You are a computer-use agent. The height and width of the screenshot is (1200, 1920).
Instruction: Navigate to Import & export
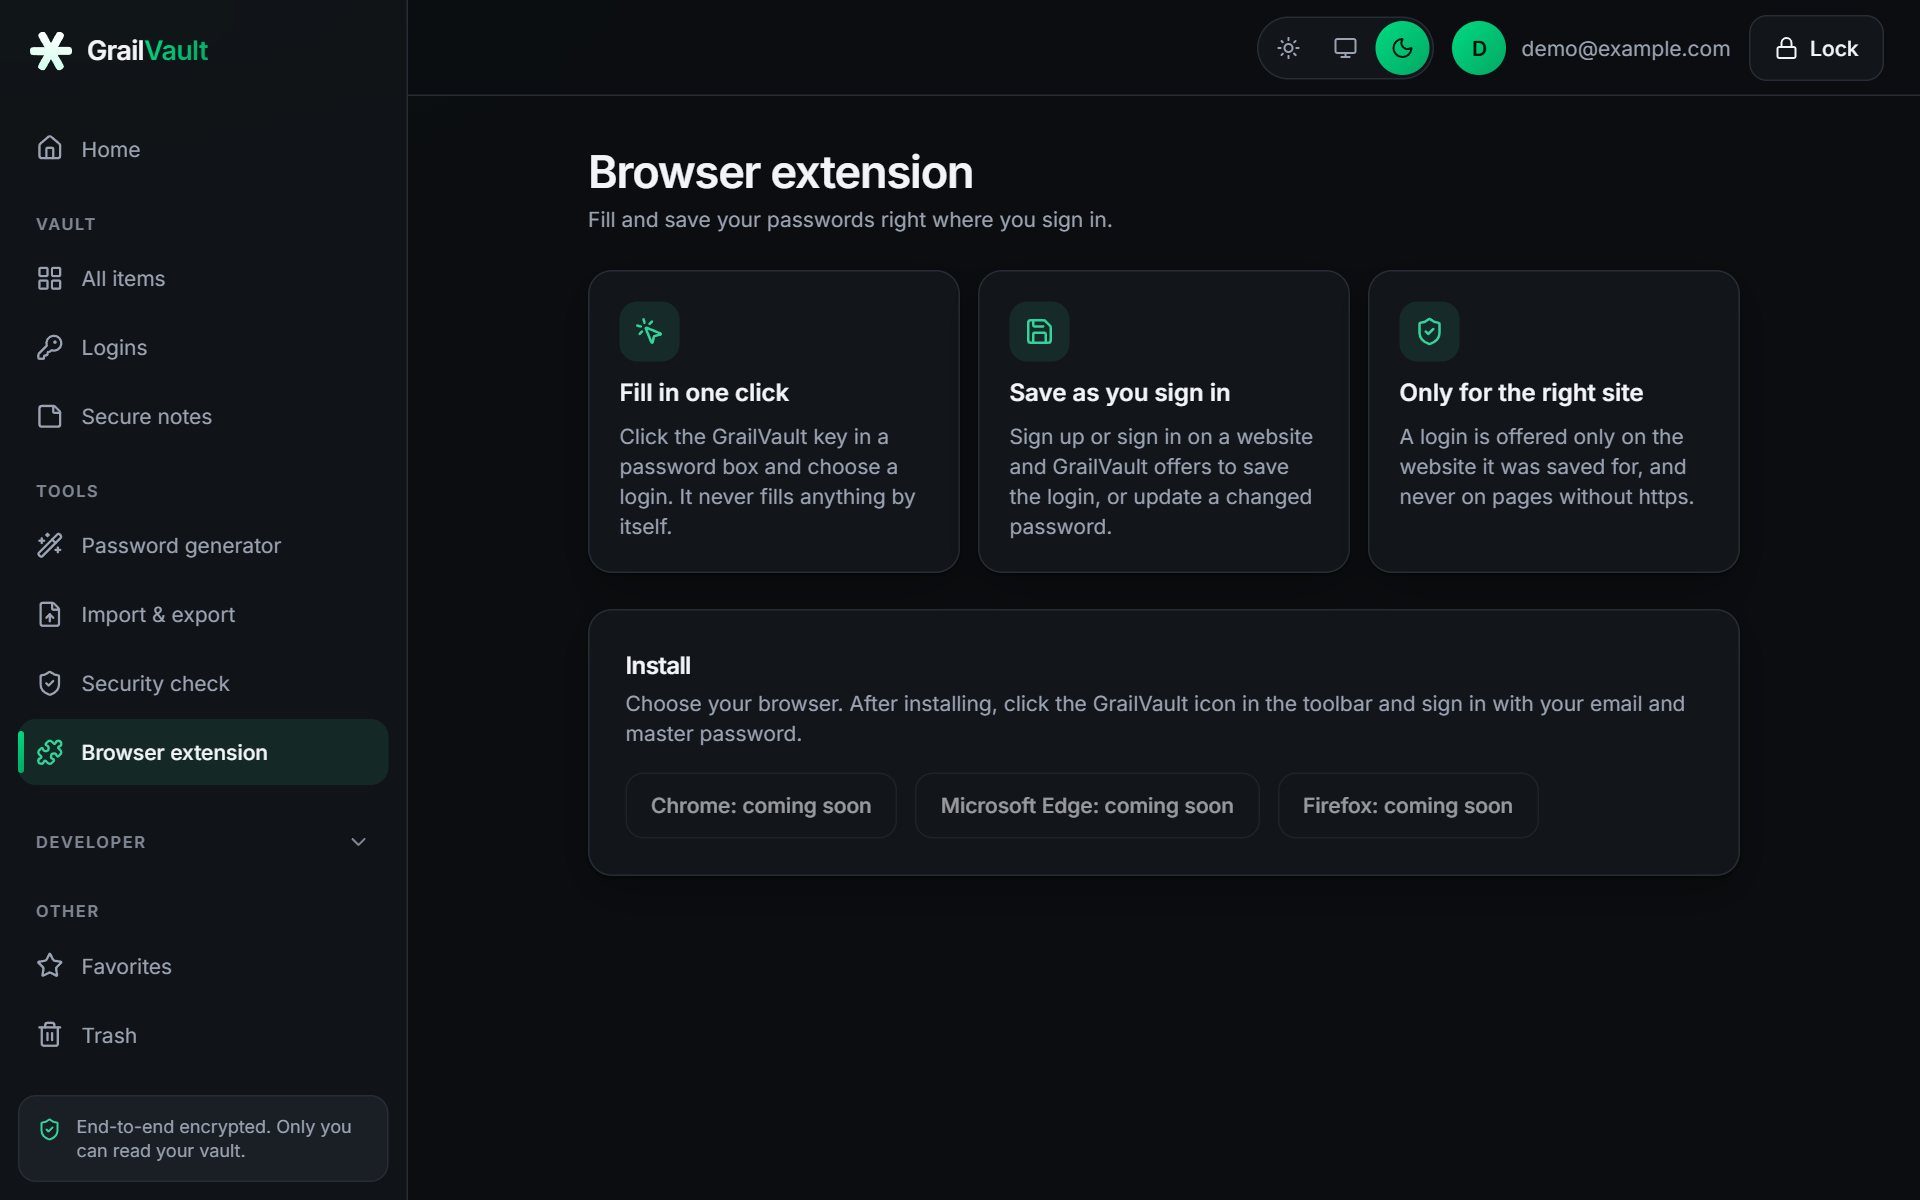point(203,614)
